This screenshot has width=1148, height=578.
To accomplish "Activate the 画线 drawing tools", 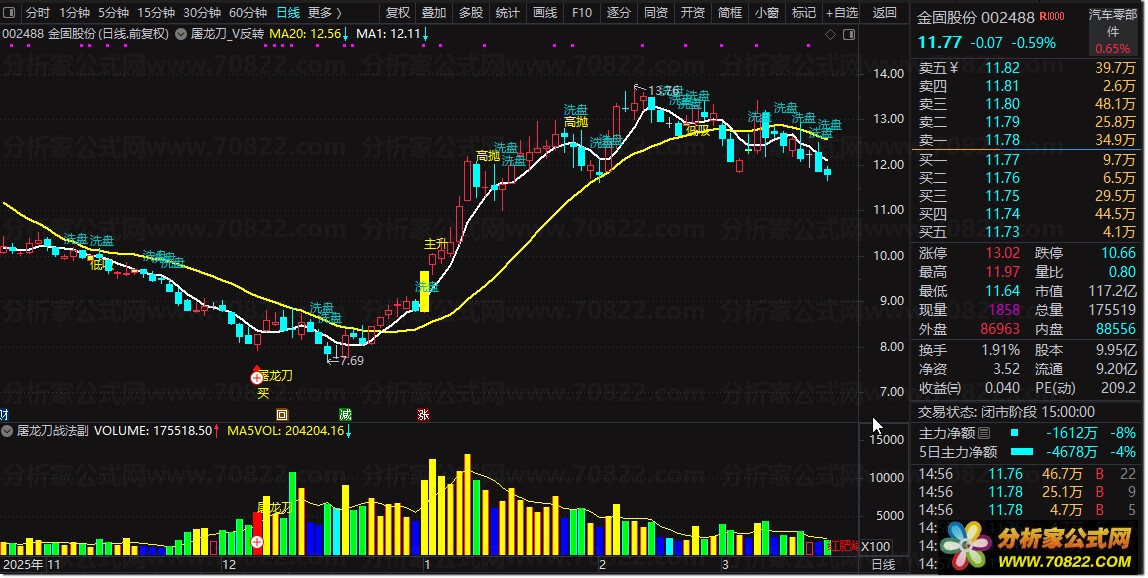I will click(545, 12).
